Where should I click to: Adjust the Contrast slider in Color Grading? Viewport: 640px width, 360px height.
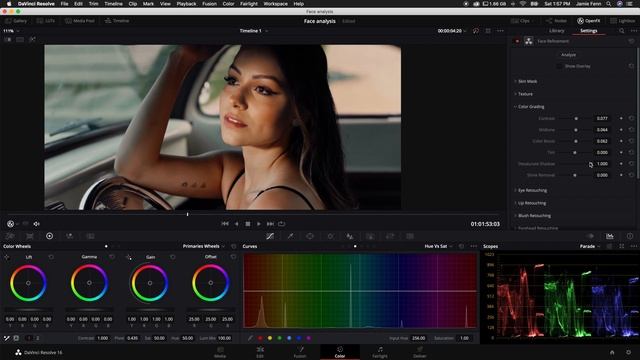click(x=576, y=118)
